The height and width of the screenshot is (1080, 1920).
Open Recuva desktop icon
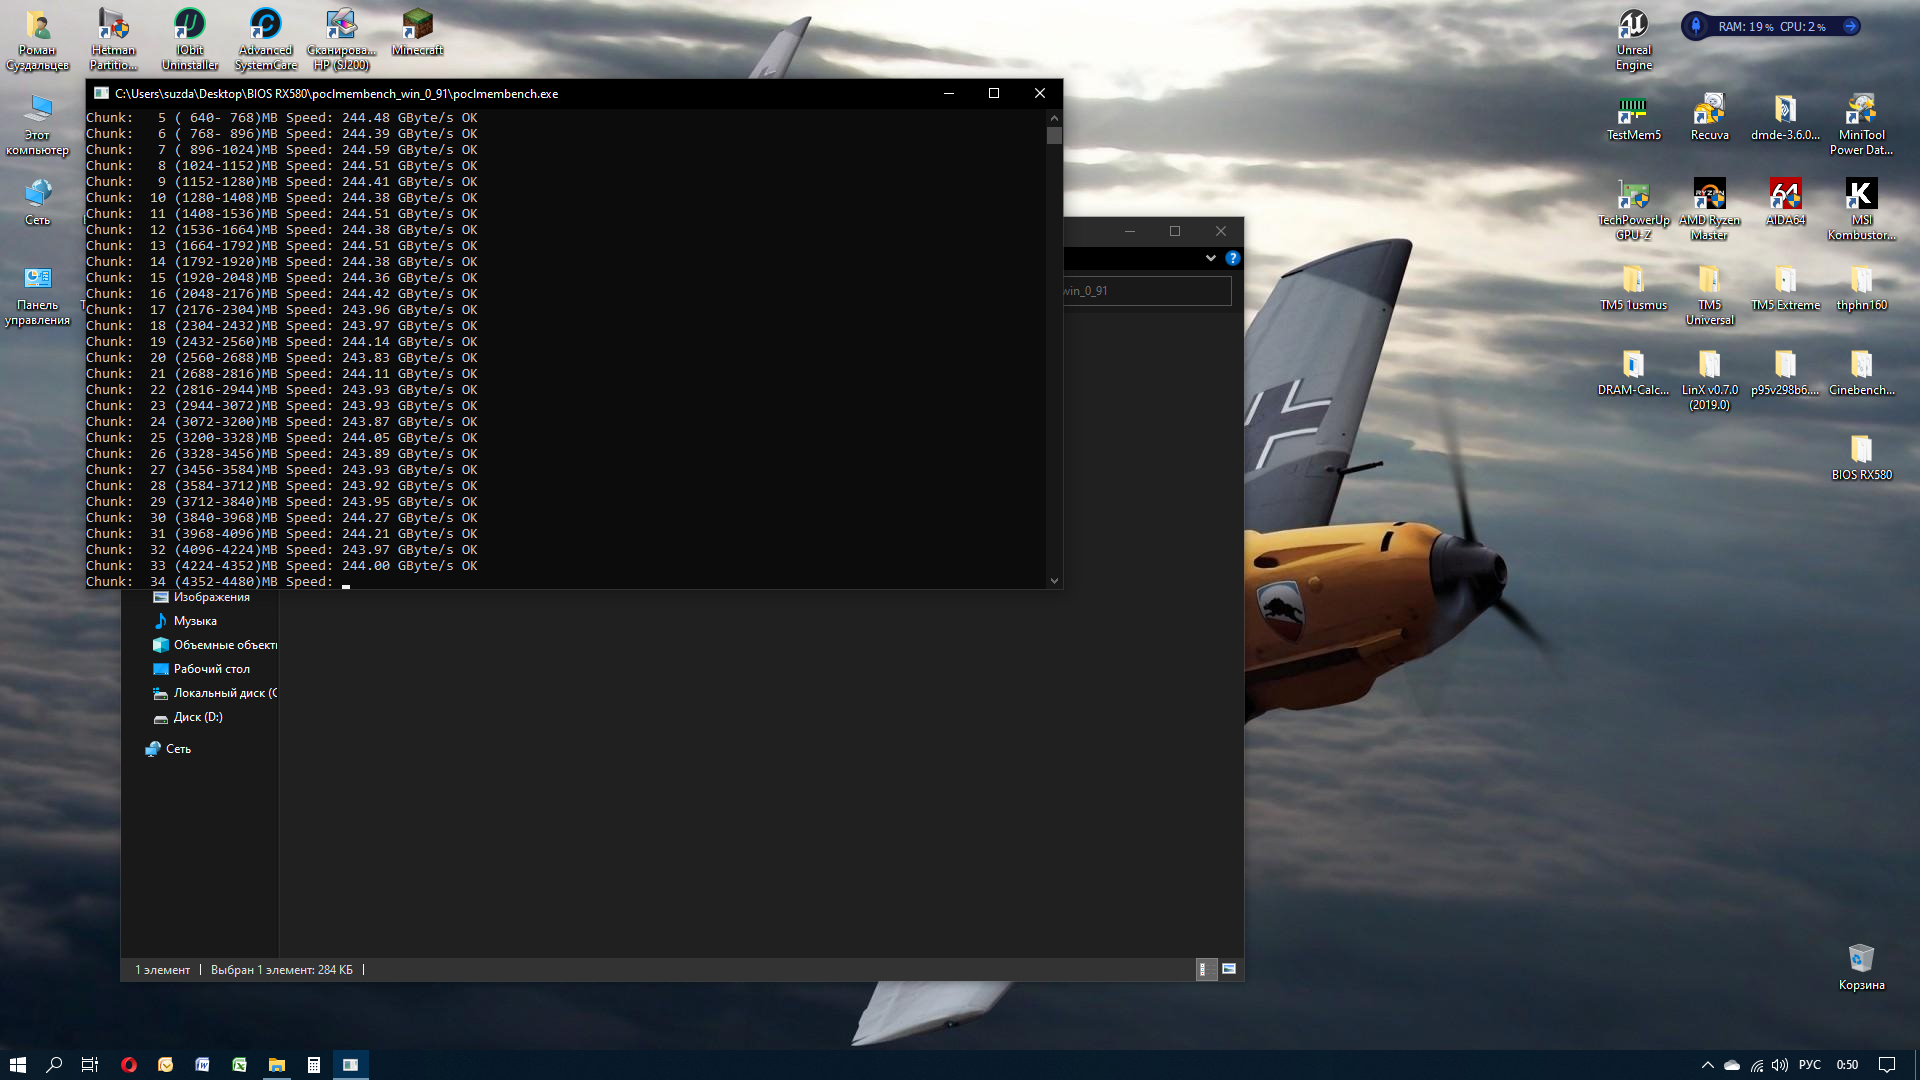pos(1709,110)
